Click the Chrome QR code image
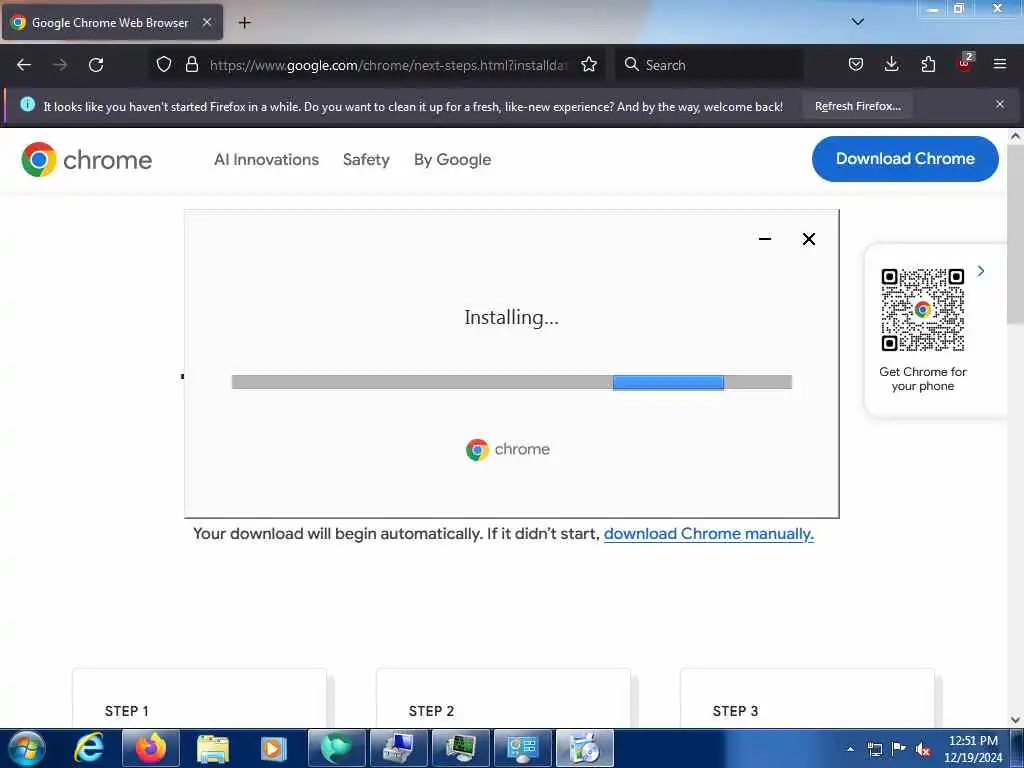Screen dimensions: 1024x768 point(922,310)
